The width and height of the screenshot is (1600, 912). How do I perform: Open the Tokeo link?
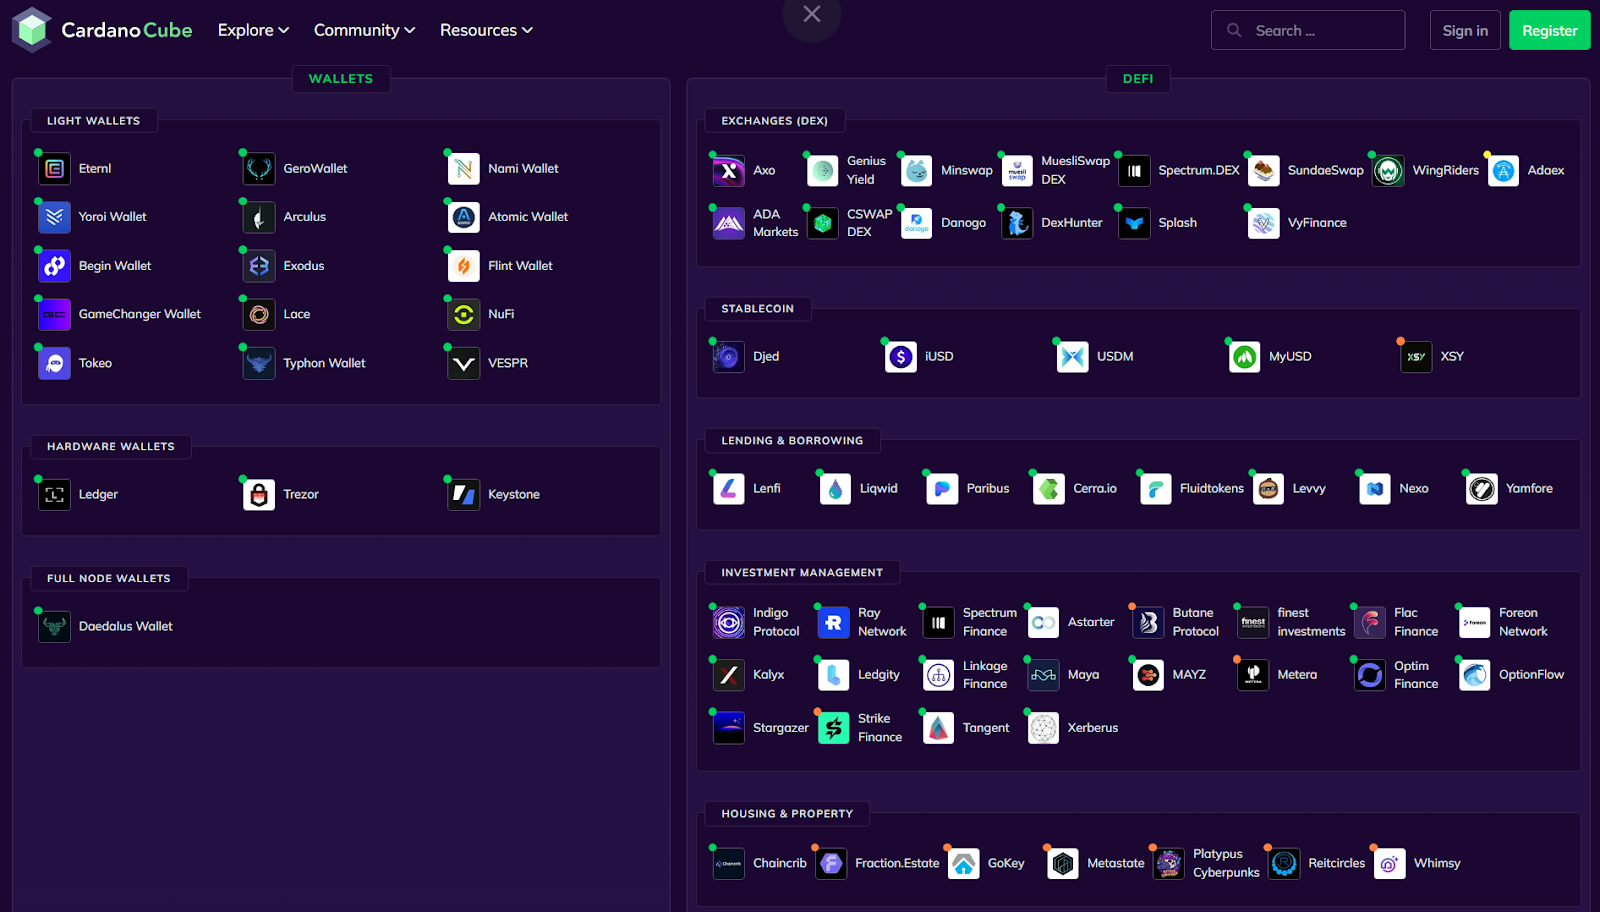coord(95,364)
